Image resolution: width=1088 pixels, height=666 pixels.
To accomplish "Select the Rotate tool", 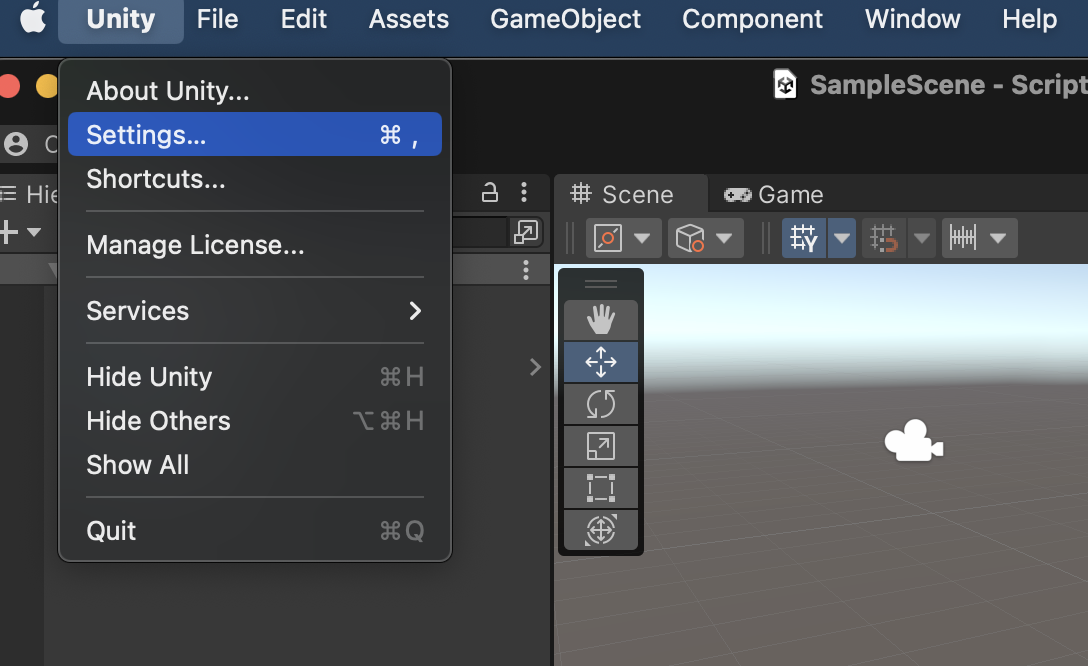I will tap(601, 404).
